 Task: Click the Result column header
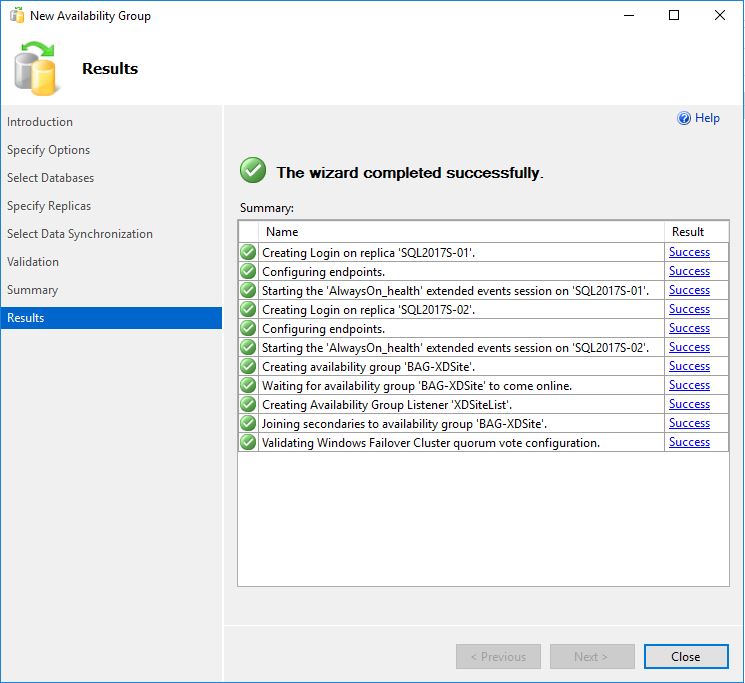click(x=696, y=232)
